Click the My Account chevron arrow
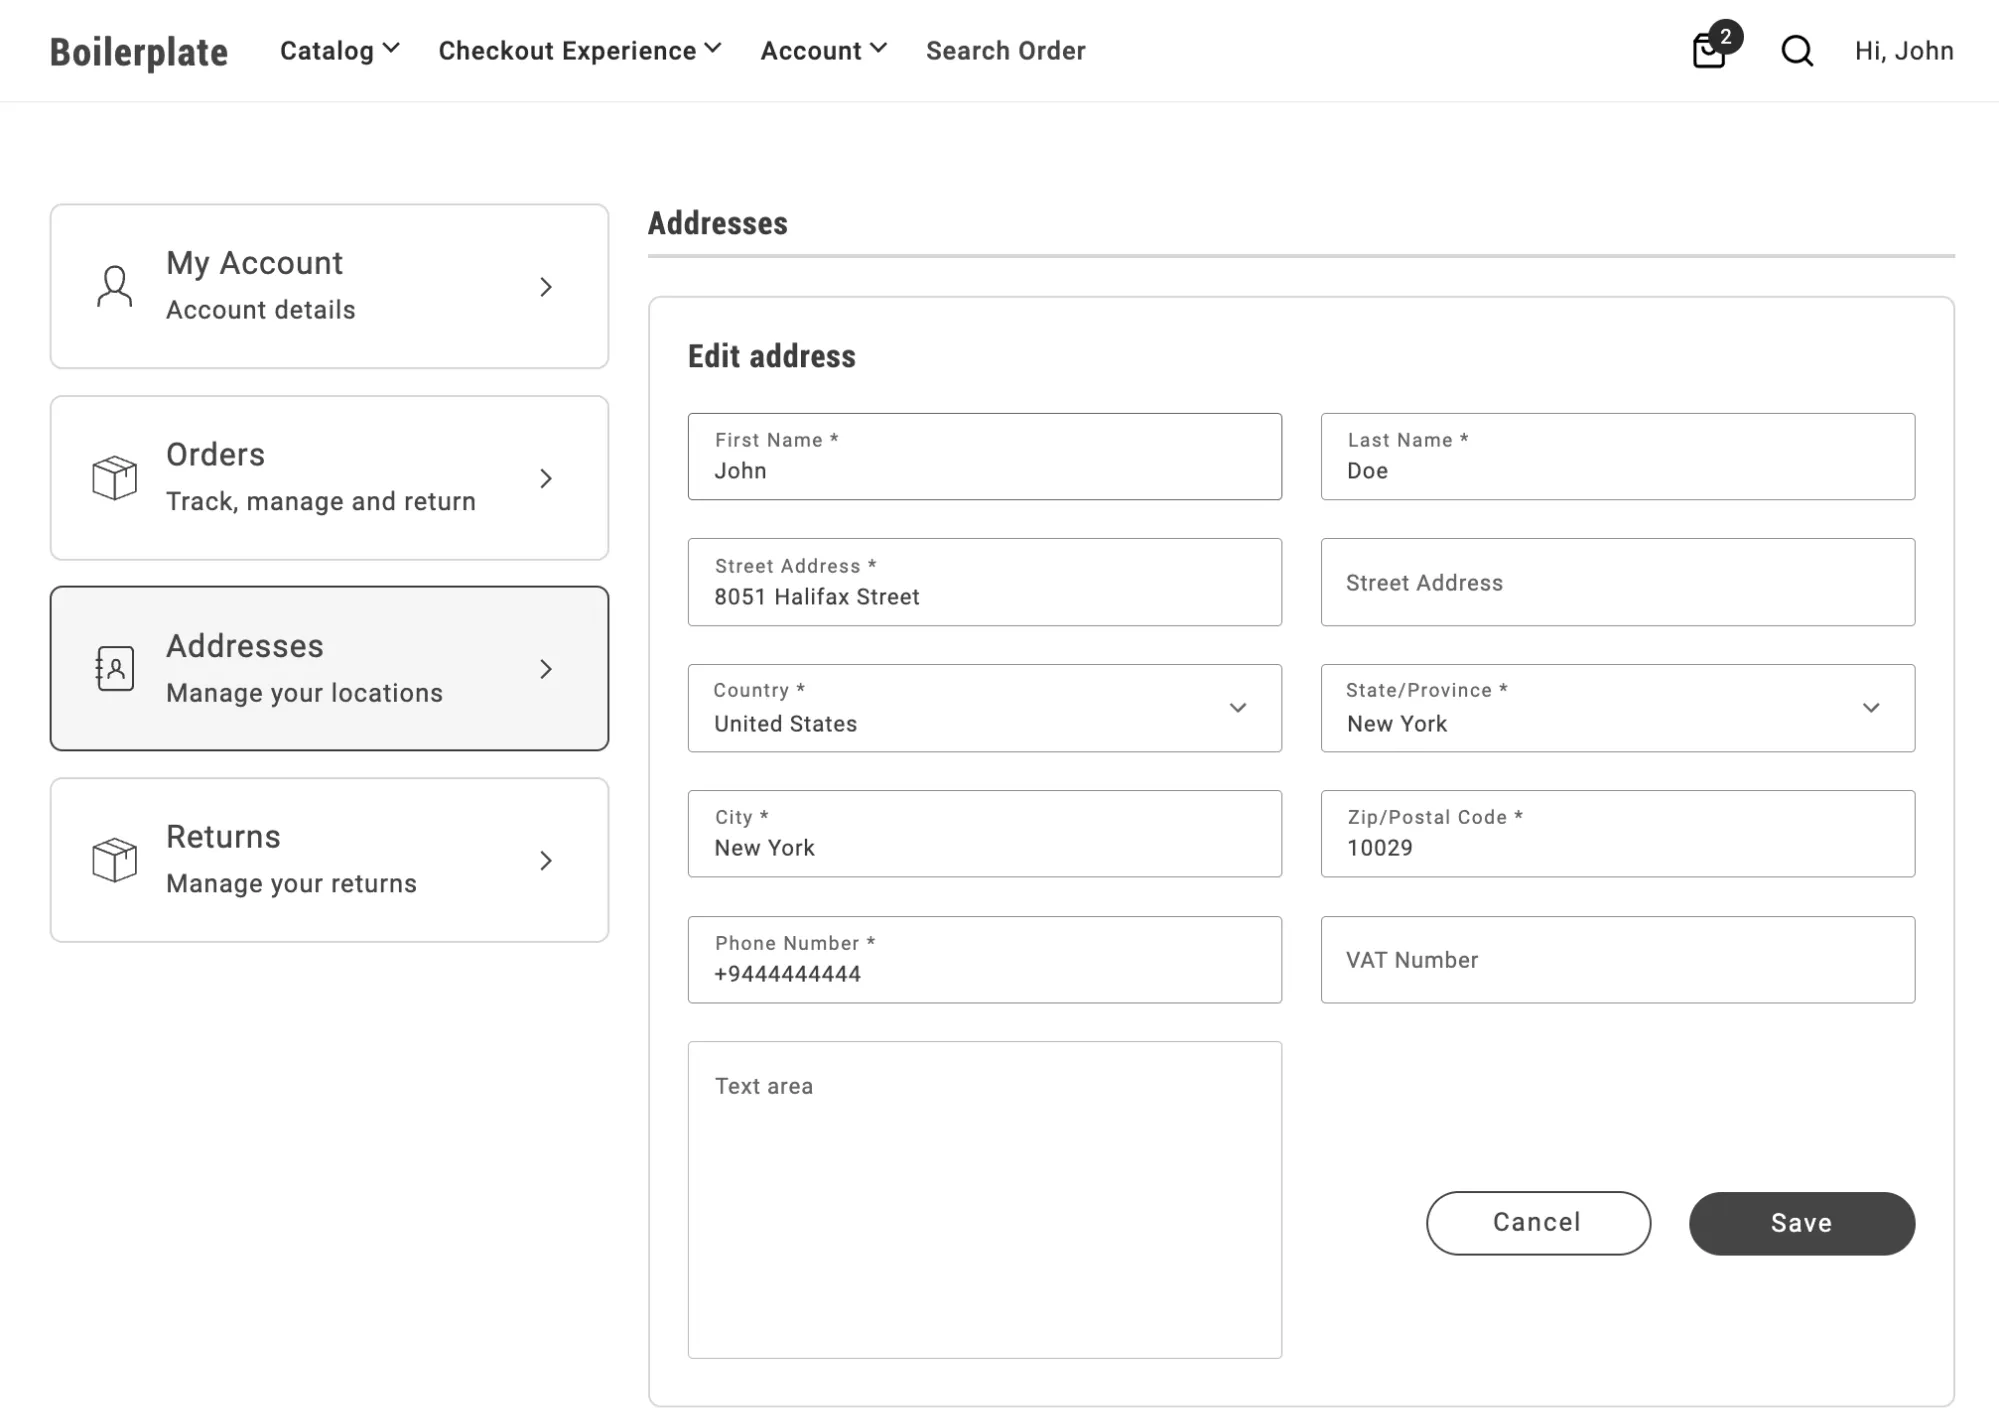The width and height of the screenshot is (1999, 1426). [545, 286]
